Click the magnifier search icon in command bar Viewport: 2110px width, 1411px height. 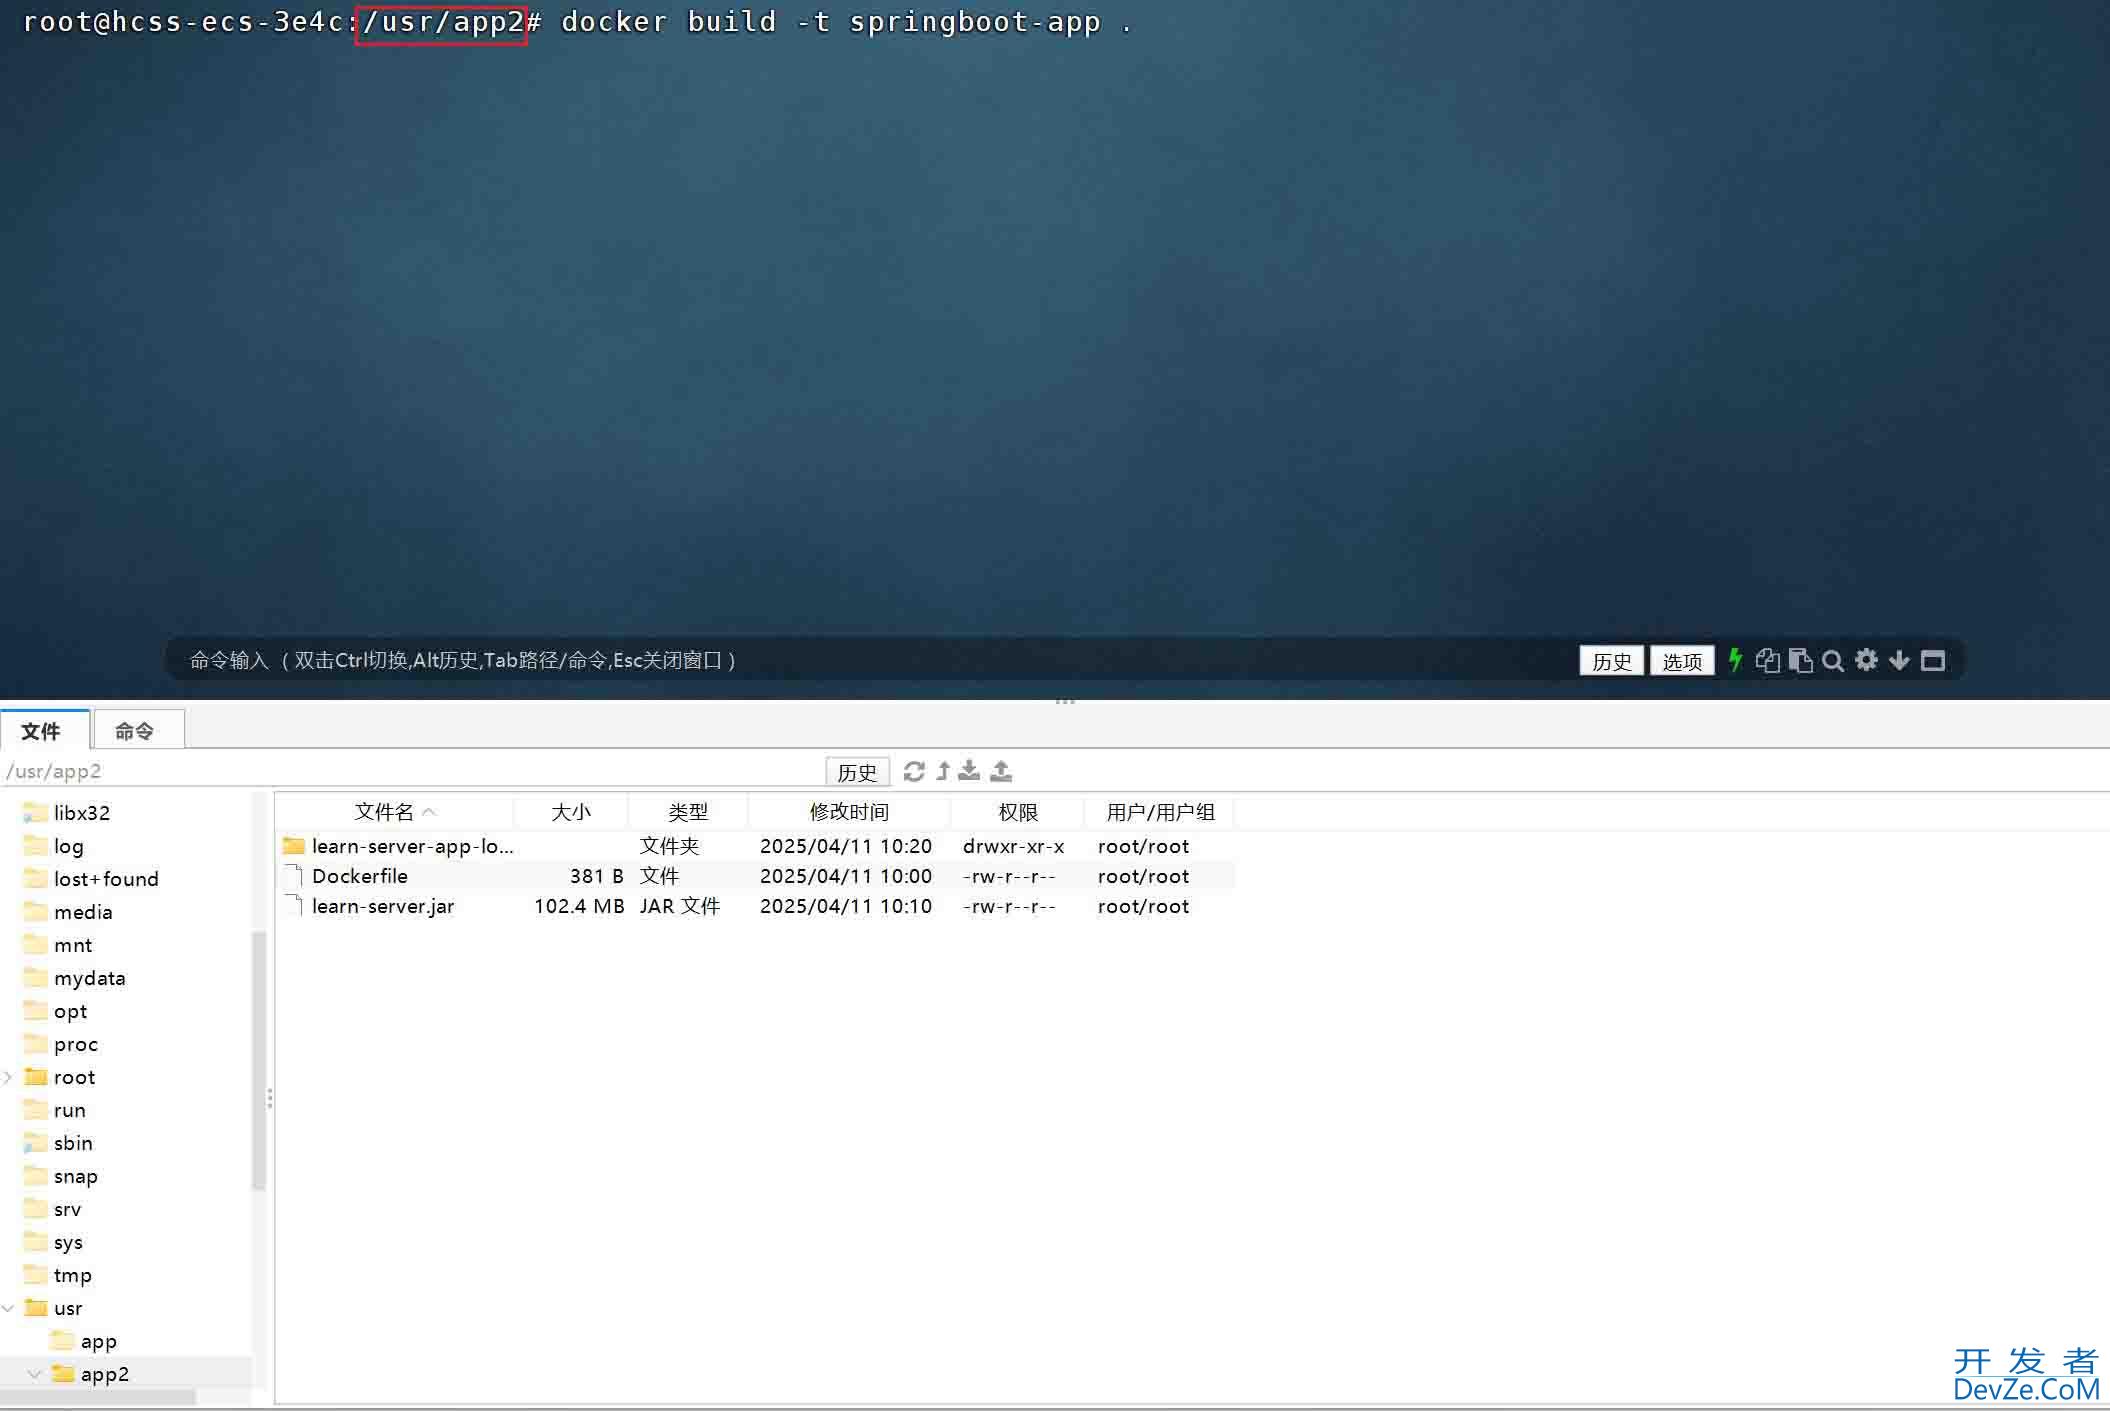[1833, 660]
